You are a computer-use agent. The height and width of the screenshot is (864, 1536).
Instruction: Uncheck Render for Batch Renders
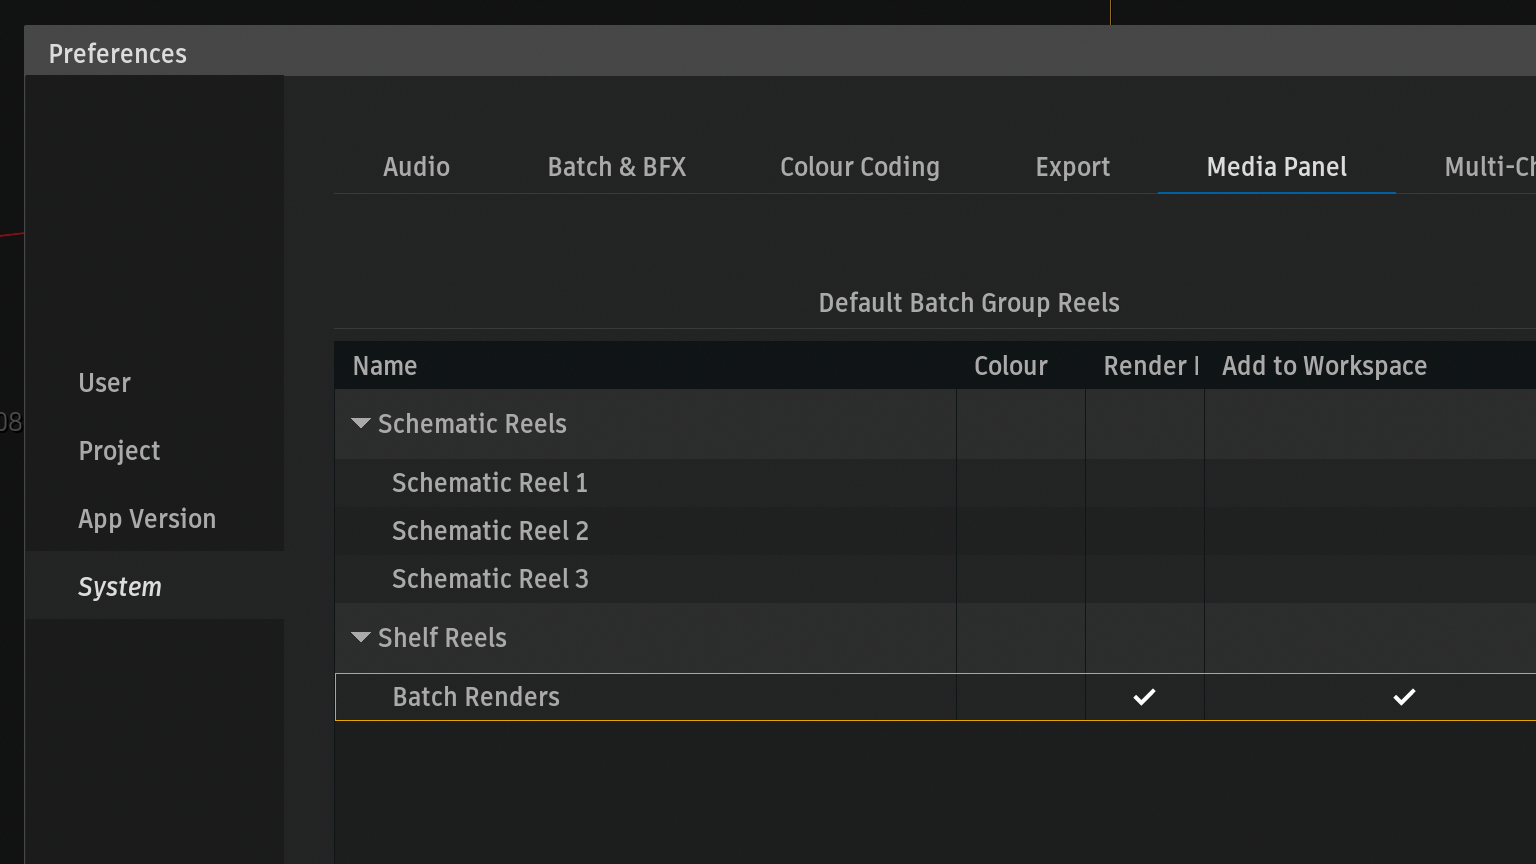1144,697
